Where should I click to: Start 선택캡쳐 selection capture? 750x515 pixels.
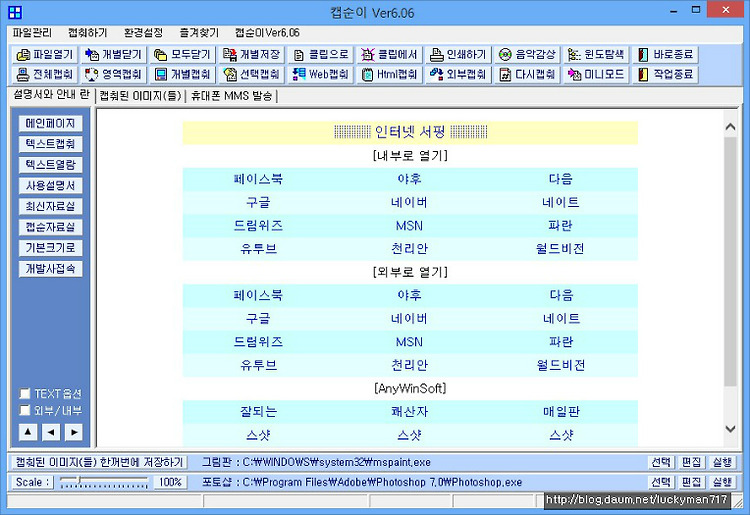251,75
